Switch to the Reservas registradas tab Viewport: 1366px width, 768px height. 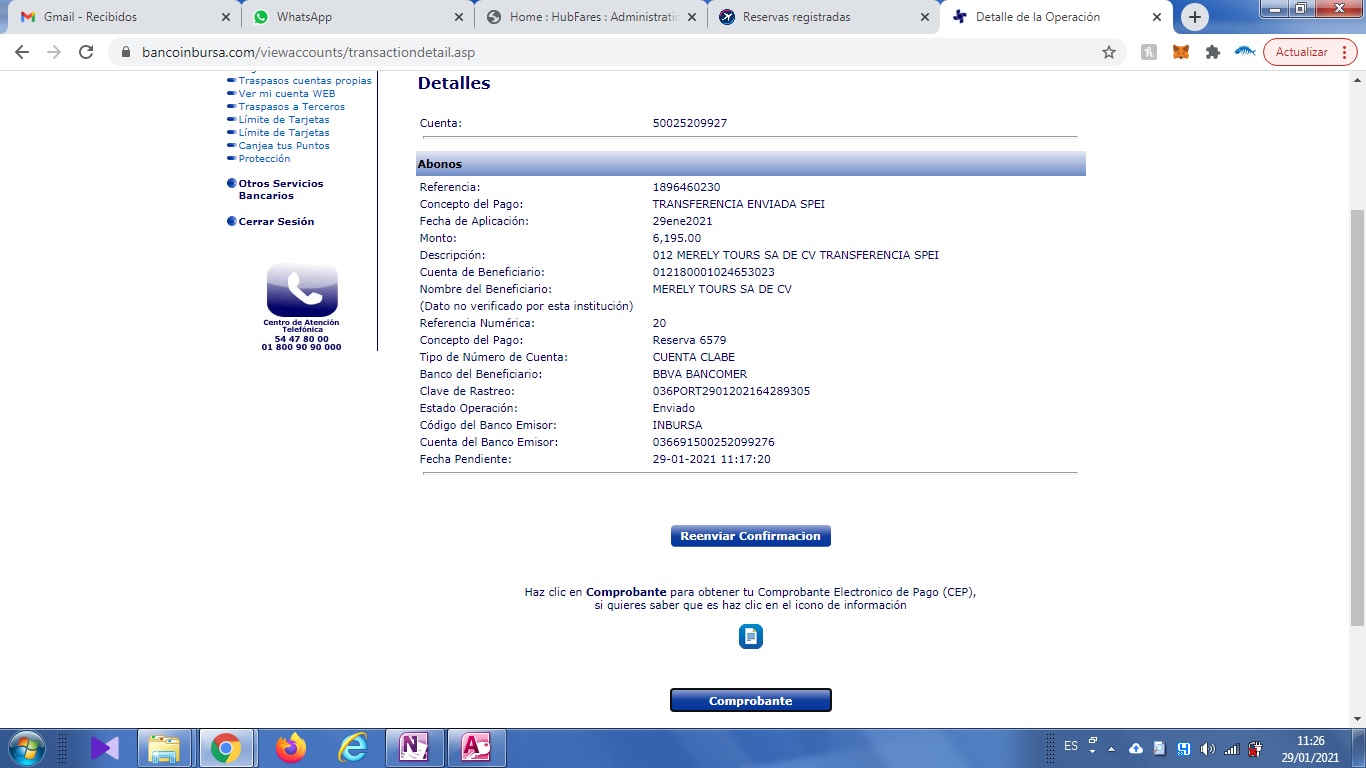coord(823,17)
